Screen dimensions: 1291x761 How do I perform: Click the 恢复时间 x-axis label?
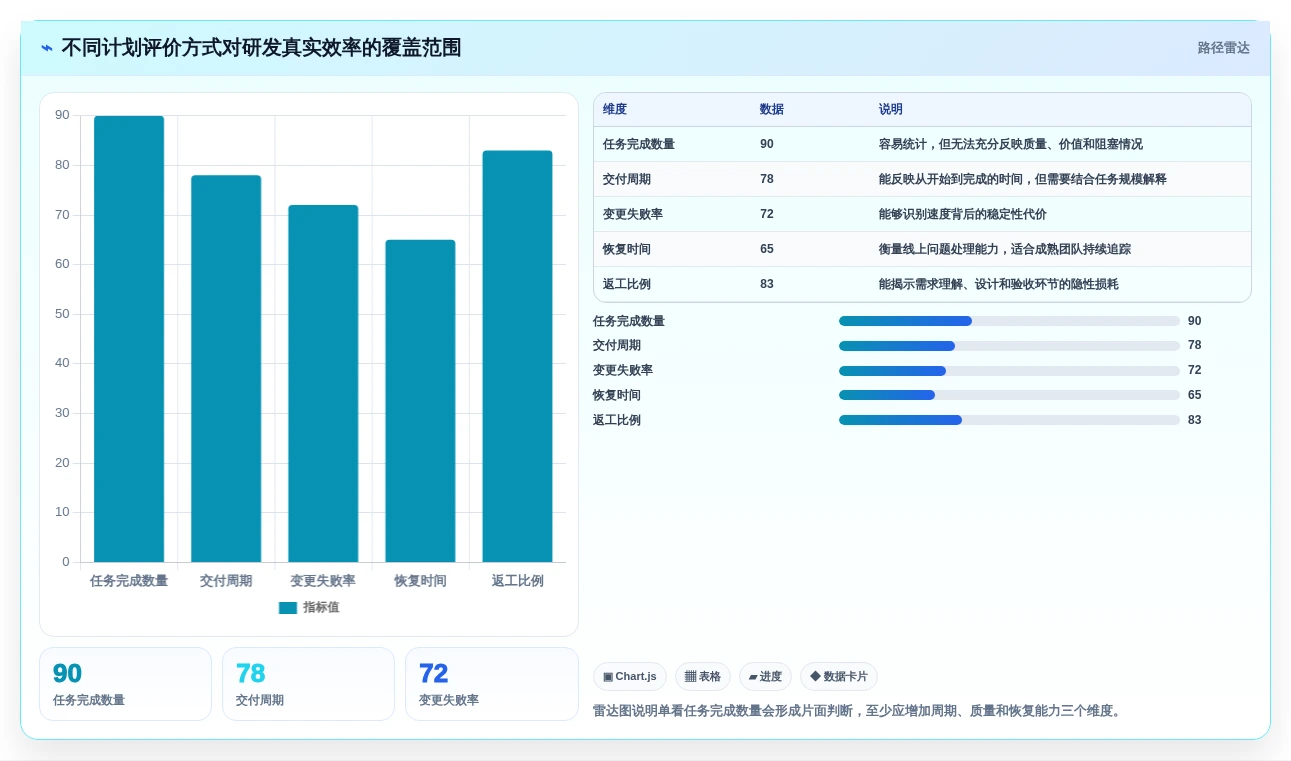420,581
